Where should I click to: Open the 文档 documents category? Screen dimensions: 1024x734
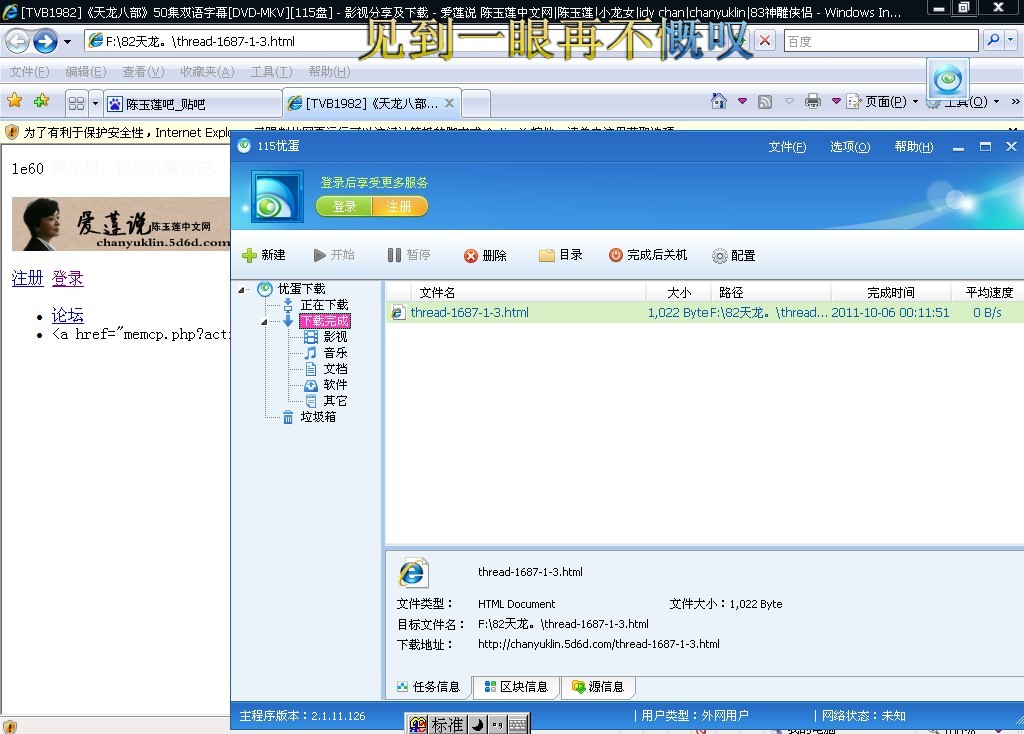(x=335, y=369)
